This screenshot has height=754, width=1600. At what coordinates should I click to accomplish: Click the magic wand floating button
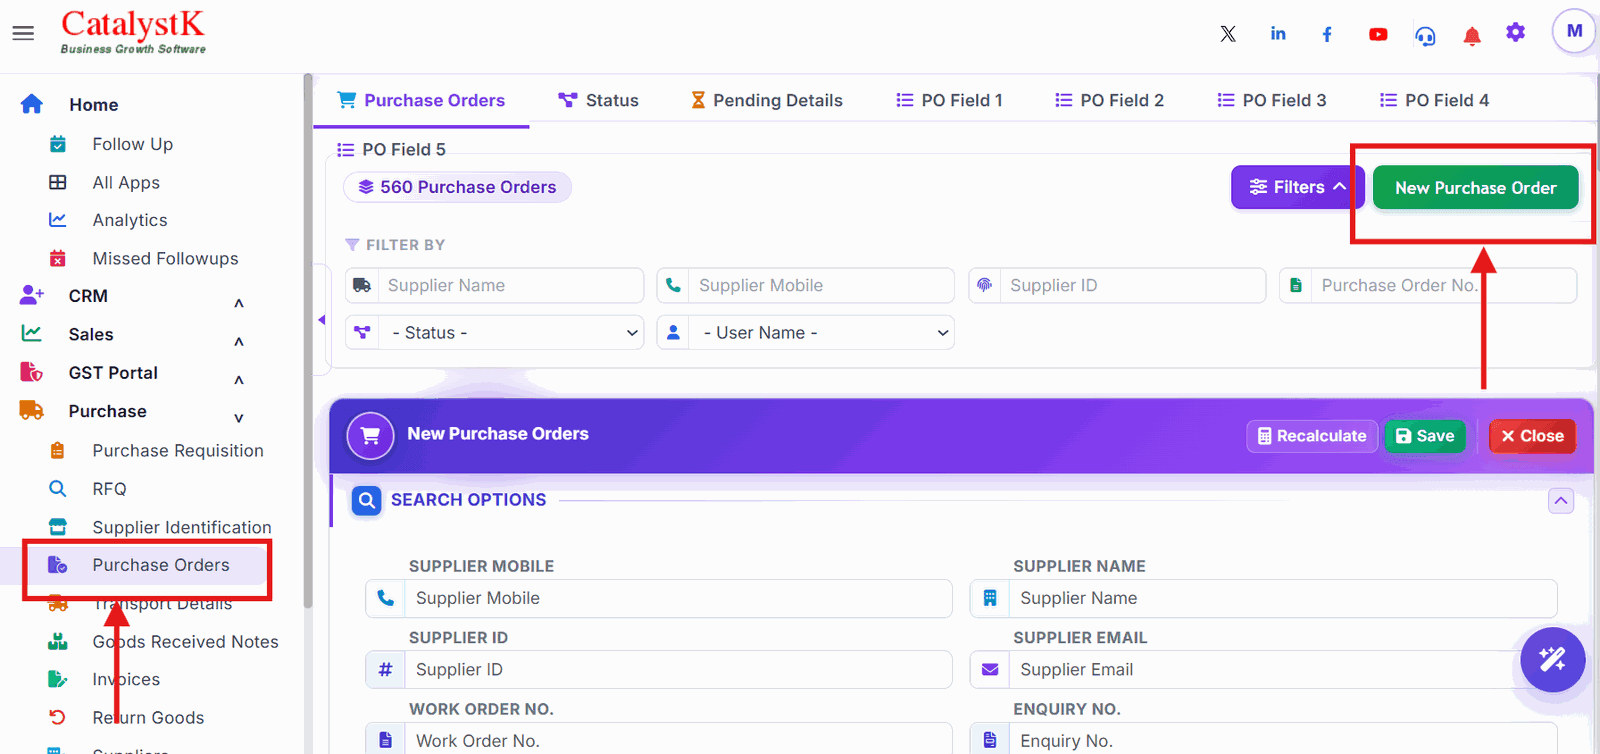[1552, 659]
